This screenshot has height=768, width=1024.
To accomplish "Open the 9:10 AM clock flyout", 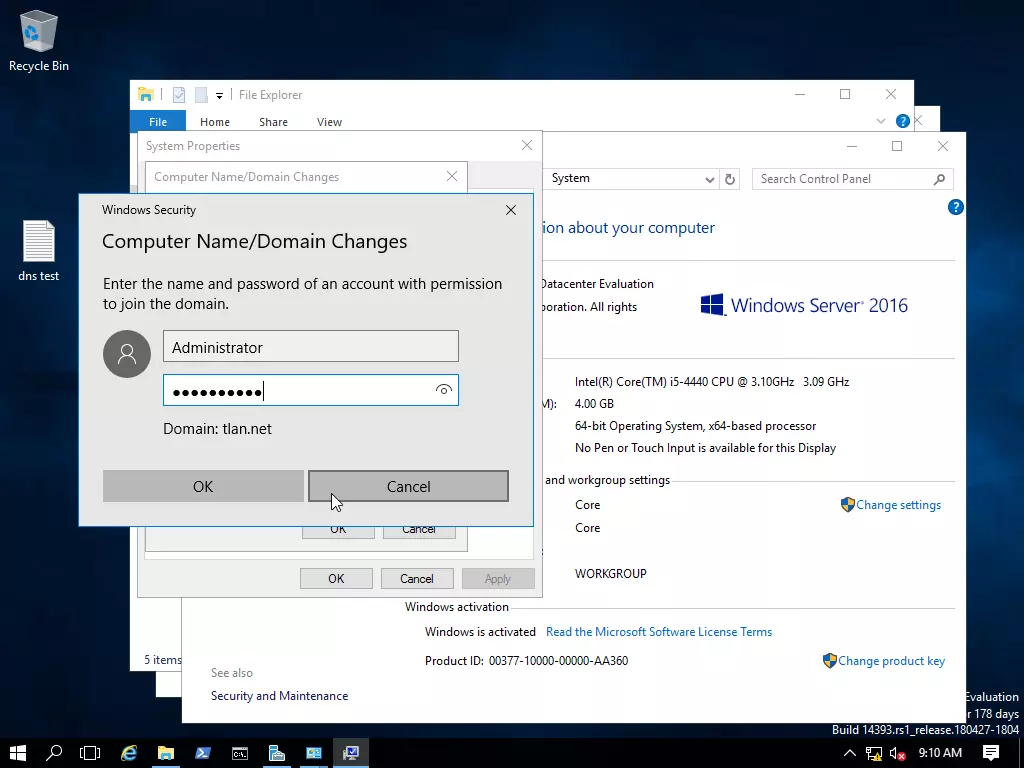I will tap(940, 753).
